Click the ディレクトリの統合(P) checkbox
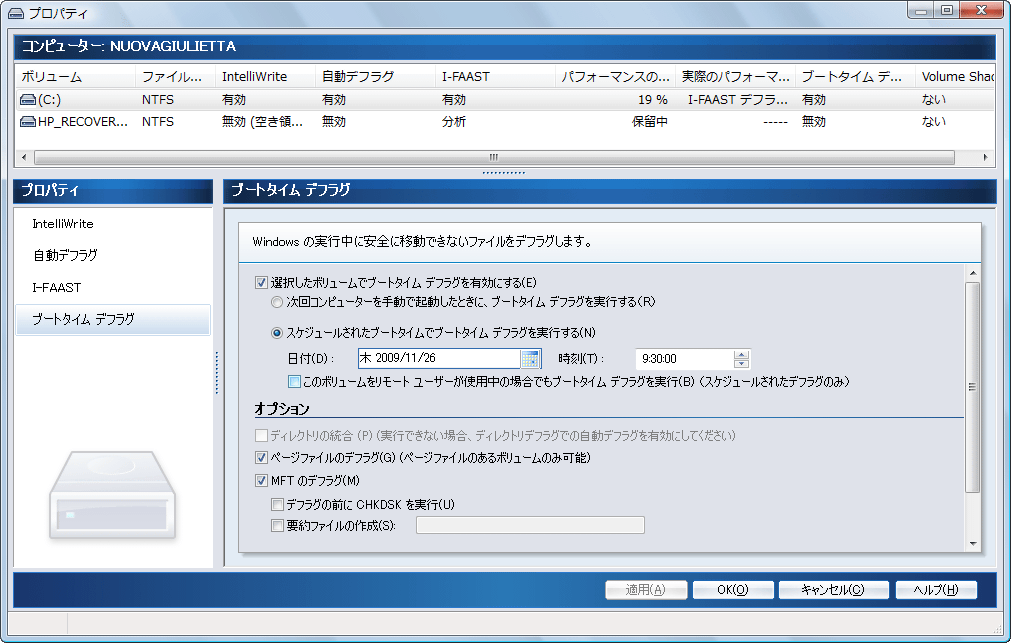1011x643 pixels. [x=261, y=436]
